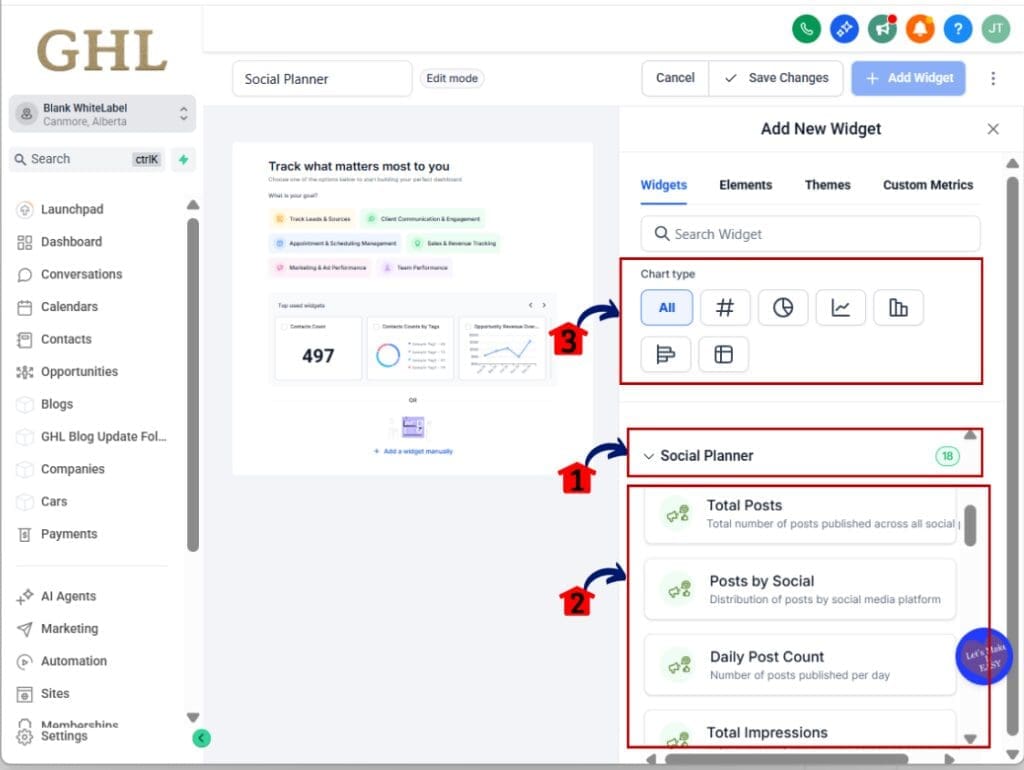Click the green lightning quick actions icon
1024x770 pixels.
(x=184, y=159)
